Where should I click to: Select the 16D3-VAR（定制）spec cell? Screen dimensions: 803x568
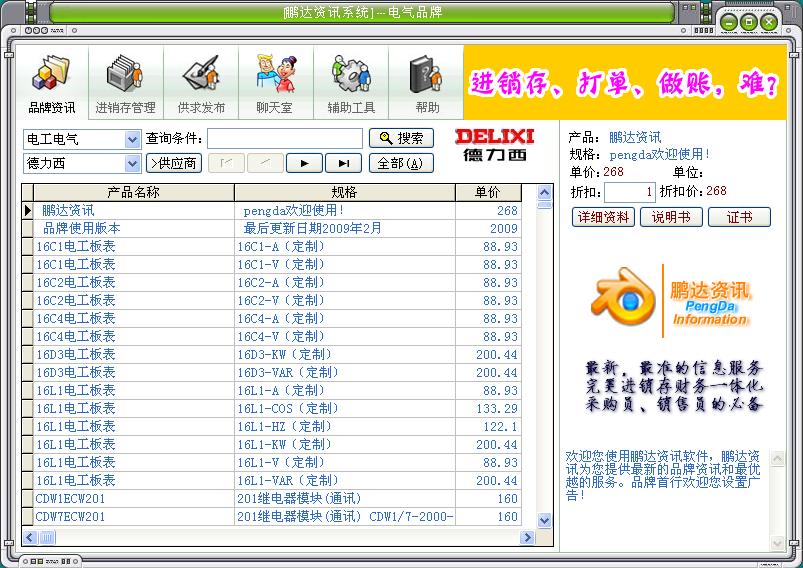click(345, 372)
